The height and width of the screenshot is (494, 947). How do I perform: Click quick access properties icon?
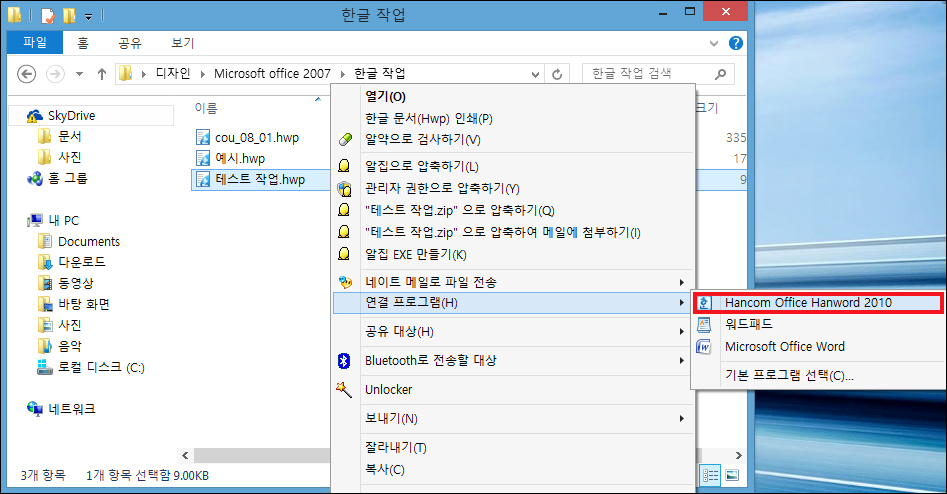tap(48, 16)
